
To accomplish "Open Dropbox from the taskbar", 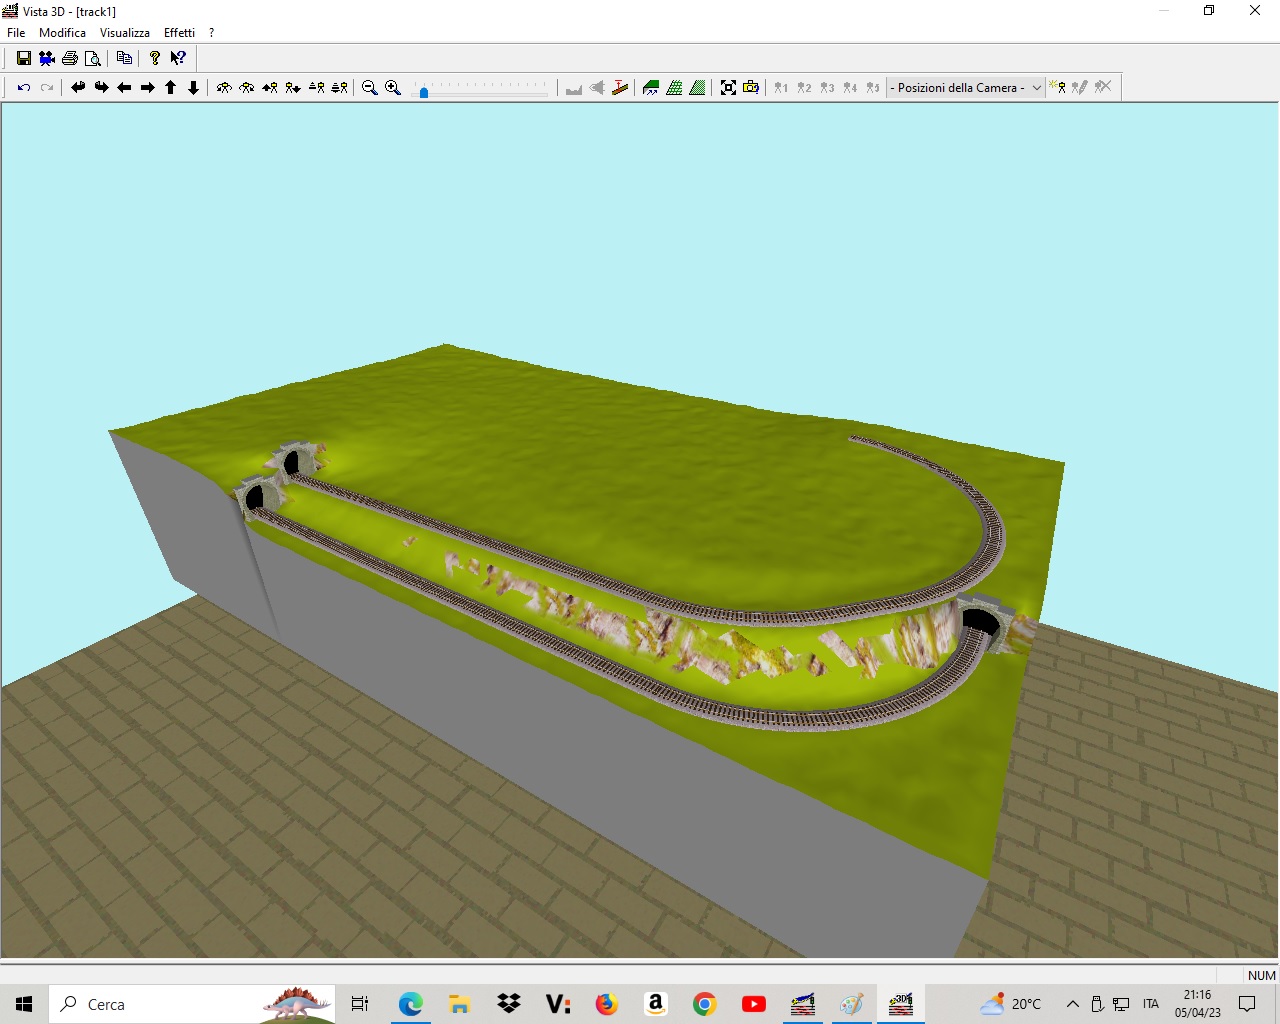I will (509, 1004).
